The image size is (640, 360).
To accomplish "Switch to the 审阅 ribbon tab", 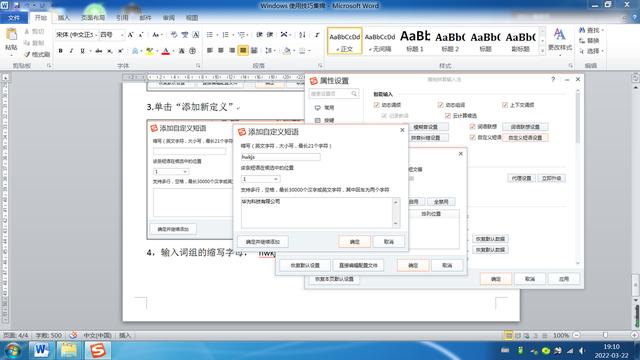I will pos(169,18).
